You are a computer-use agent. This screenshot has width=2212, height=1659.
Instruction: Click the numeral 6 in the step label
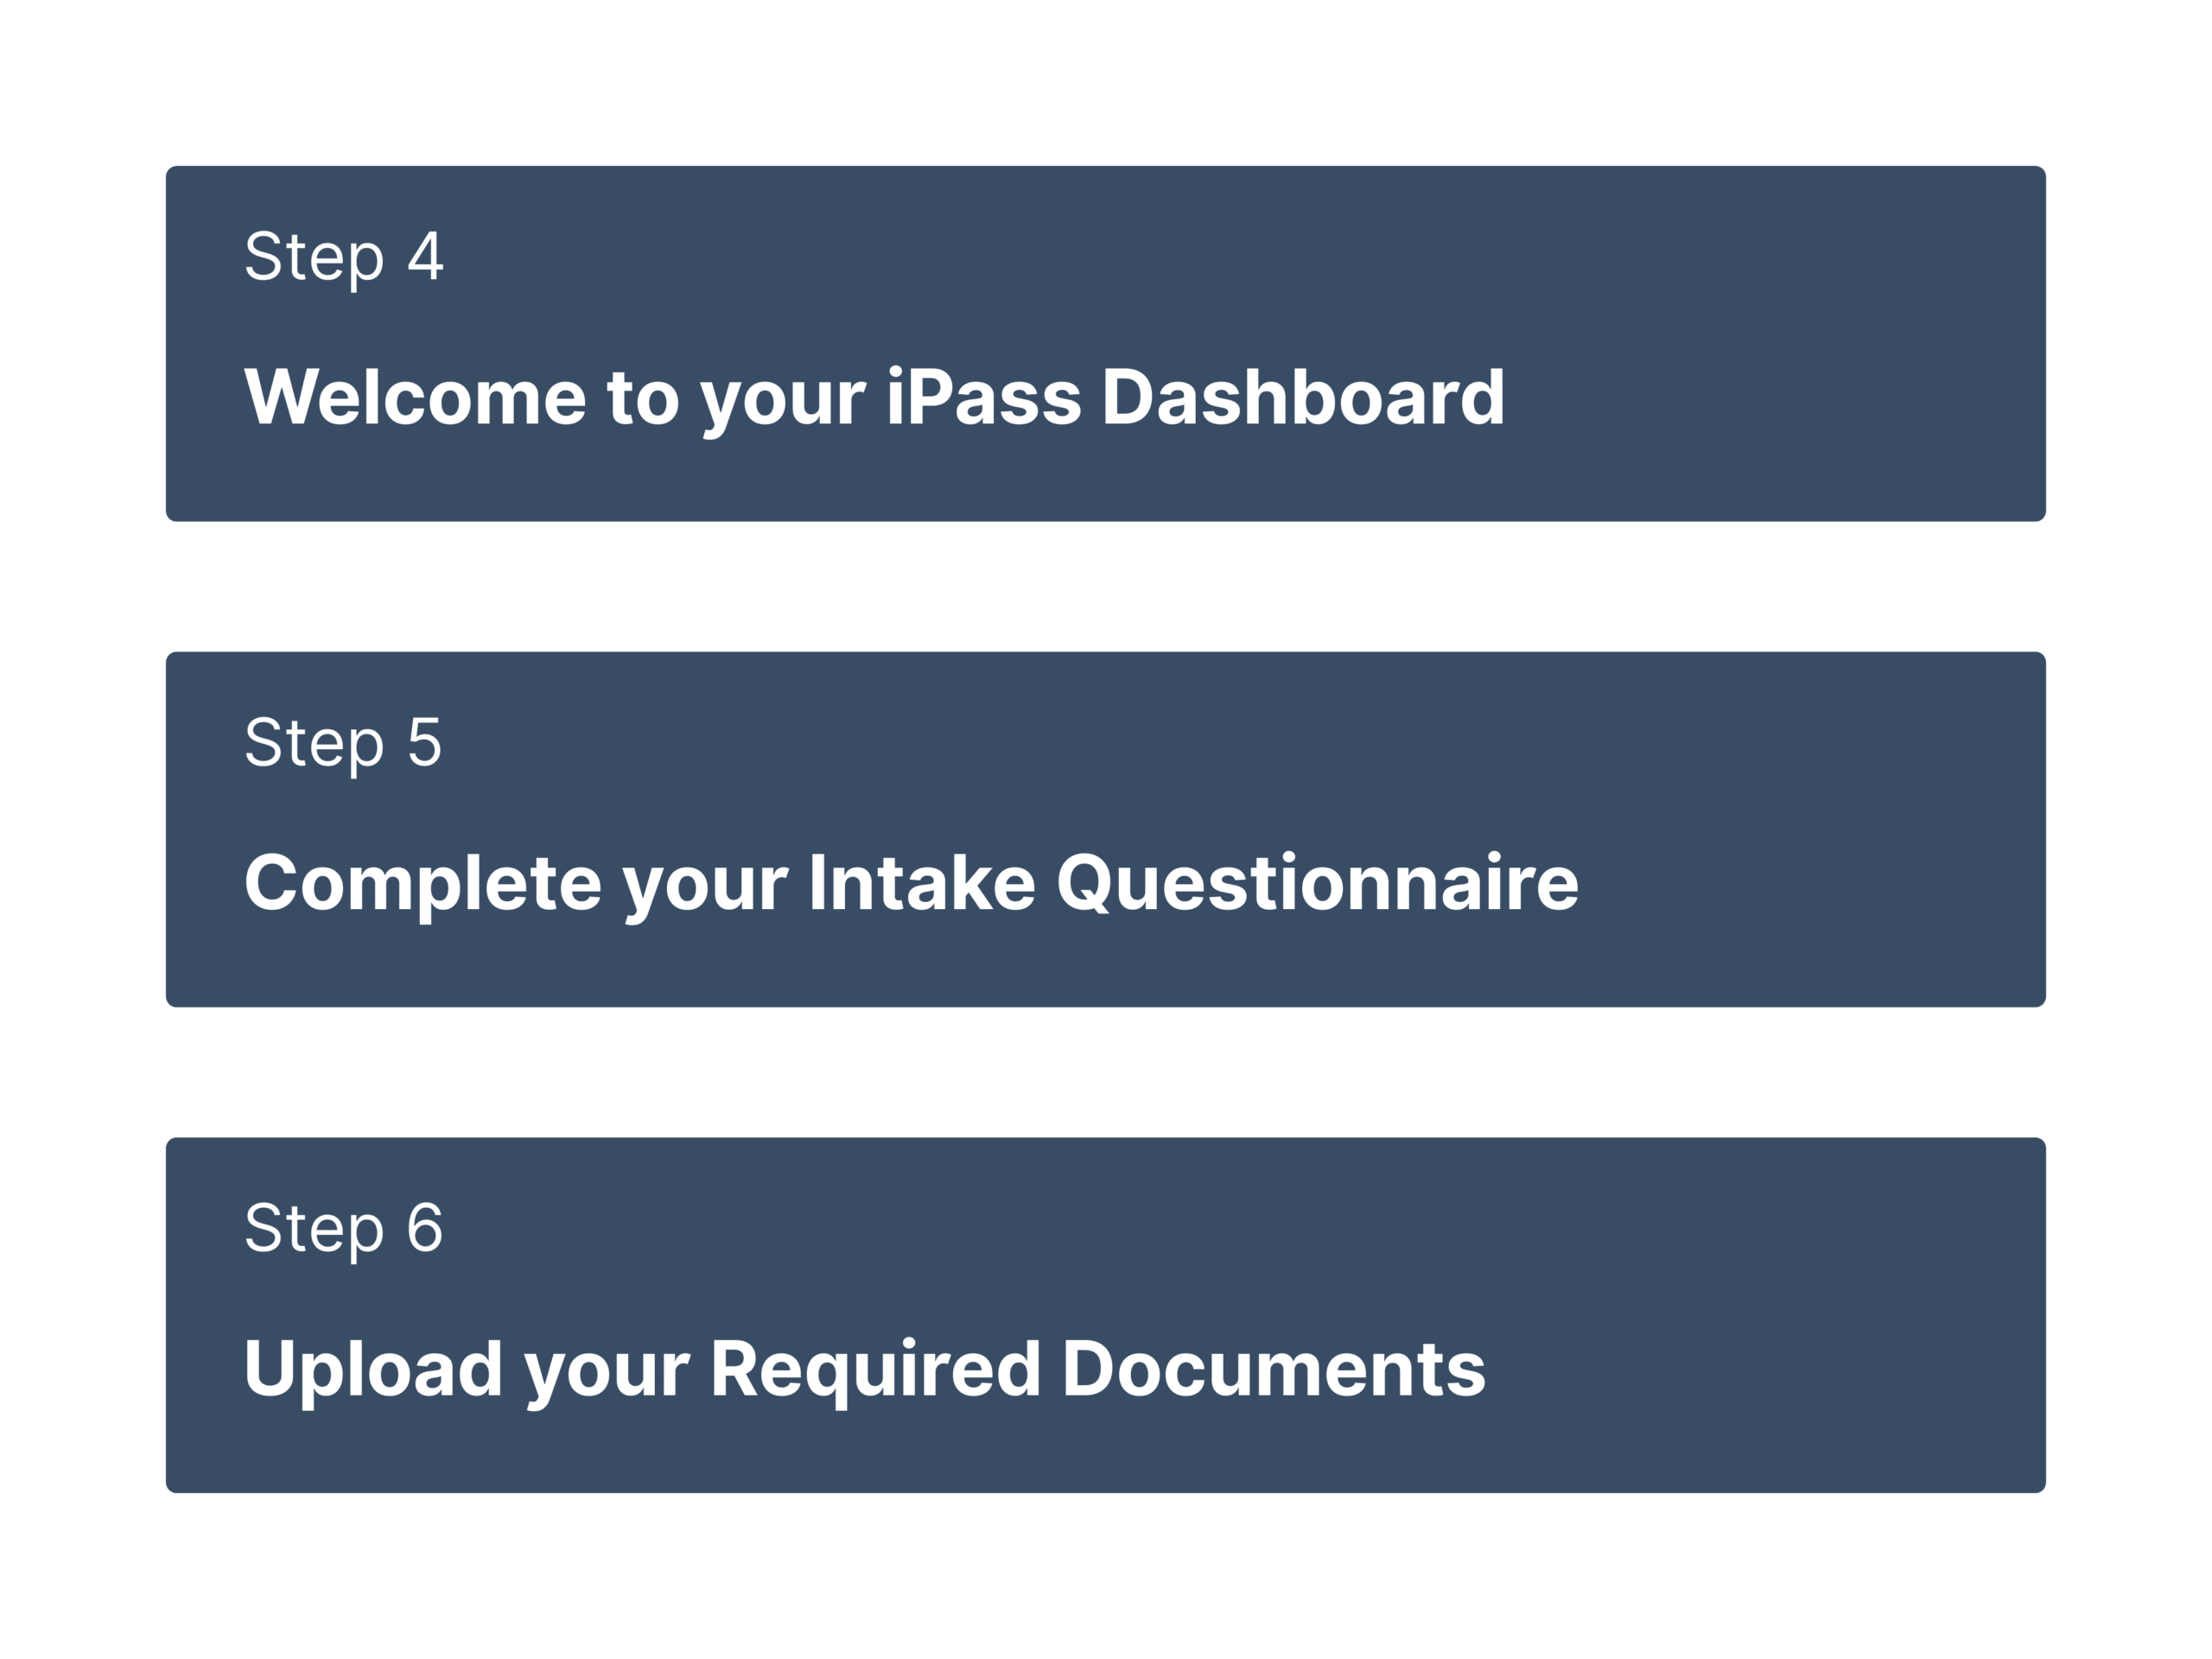(x=425, y=1228)
